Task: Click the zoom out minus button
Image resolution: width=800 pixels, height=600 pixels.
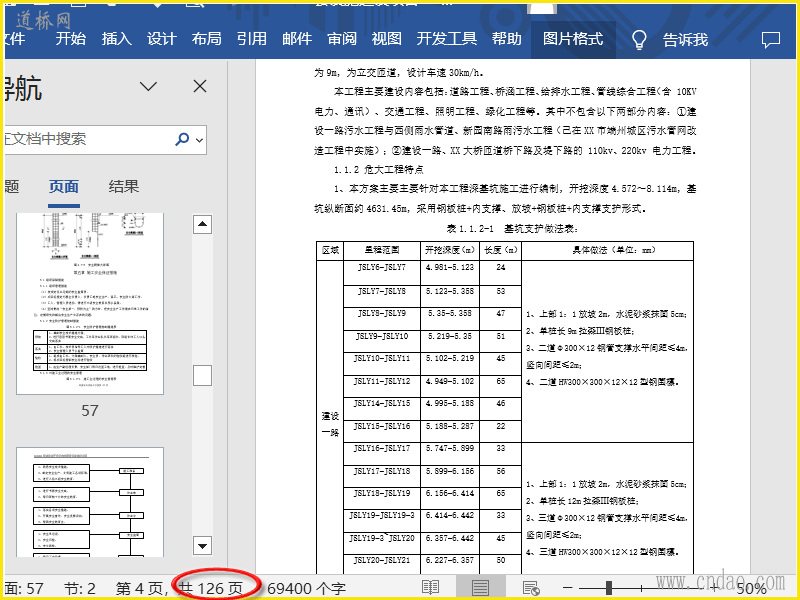Action: tap(568, 588)
